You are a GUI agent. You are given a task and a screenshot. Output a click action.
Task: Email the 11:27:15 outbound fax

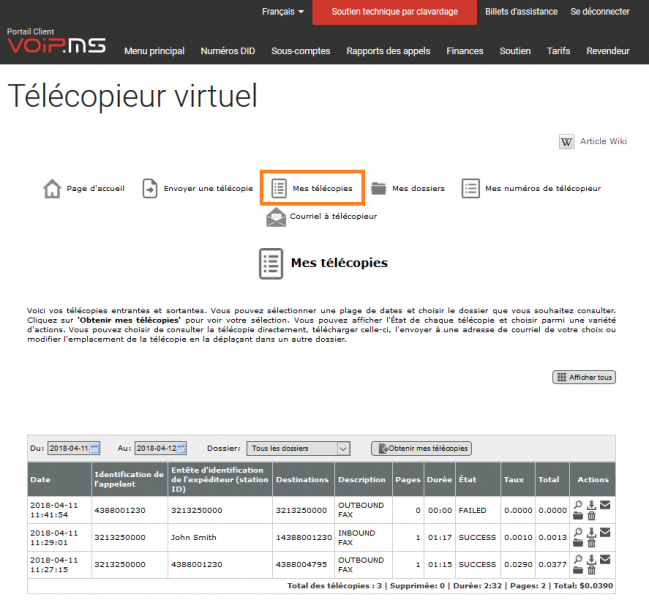coord(605,559)
